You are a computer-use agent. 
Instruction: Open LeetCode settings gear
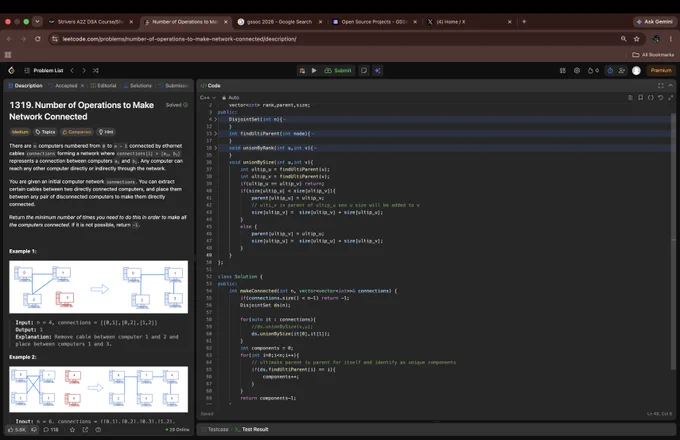pyautogui.click(x=577, y=70)
